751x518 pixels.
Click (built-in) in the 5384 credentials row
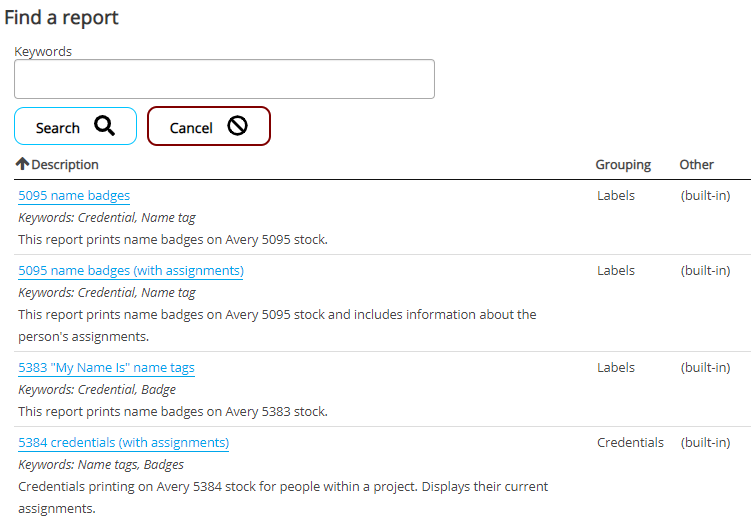(705, 443)
